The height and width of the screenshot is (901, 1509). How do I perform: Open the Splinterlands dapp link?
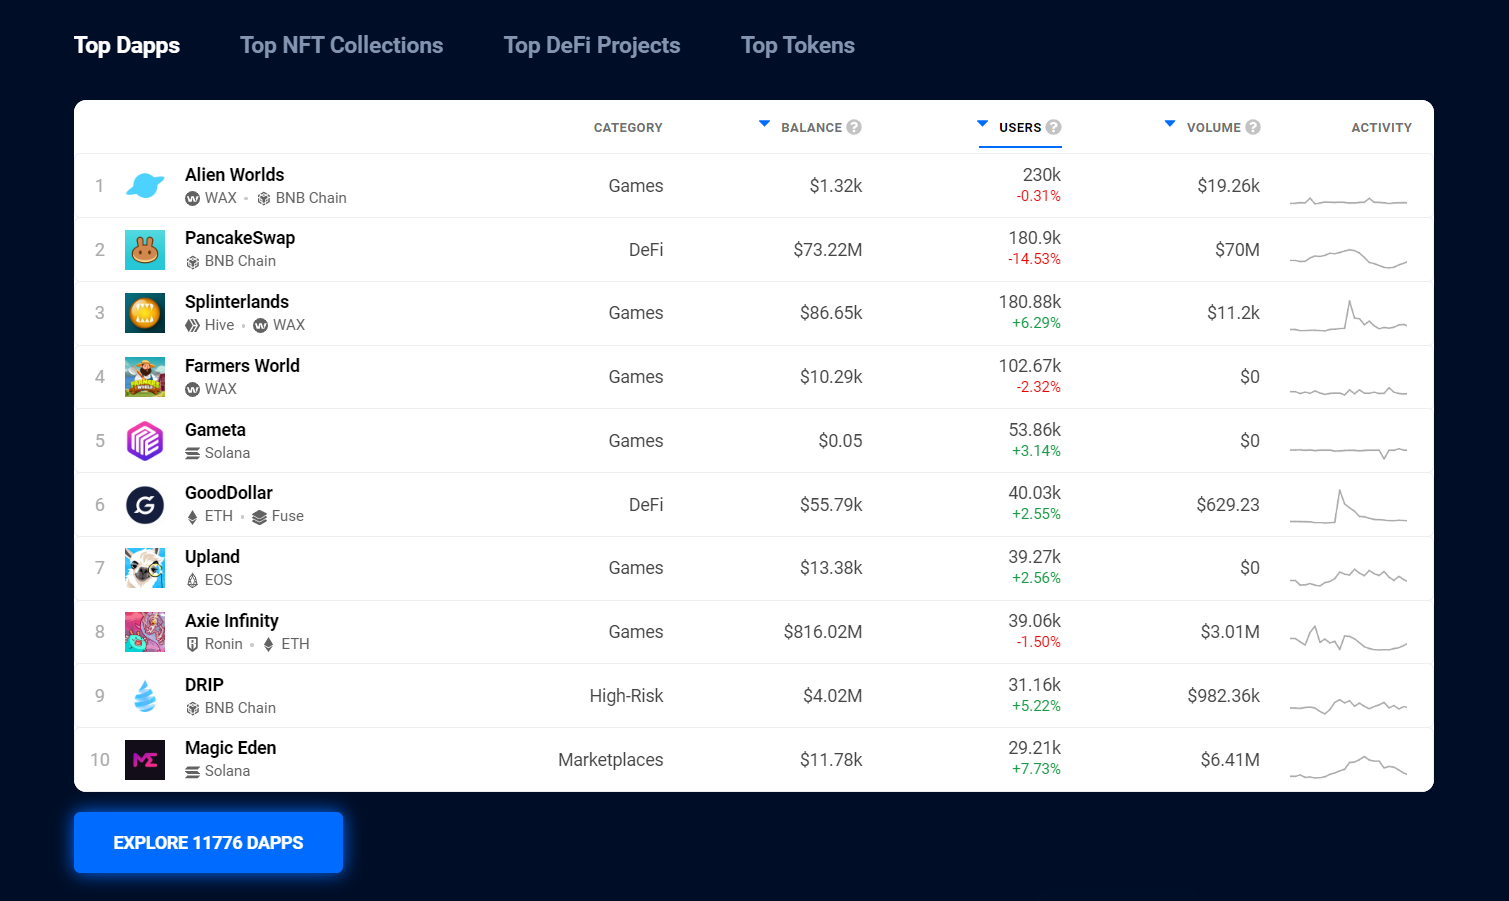237,302
